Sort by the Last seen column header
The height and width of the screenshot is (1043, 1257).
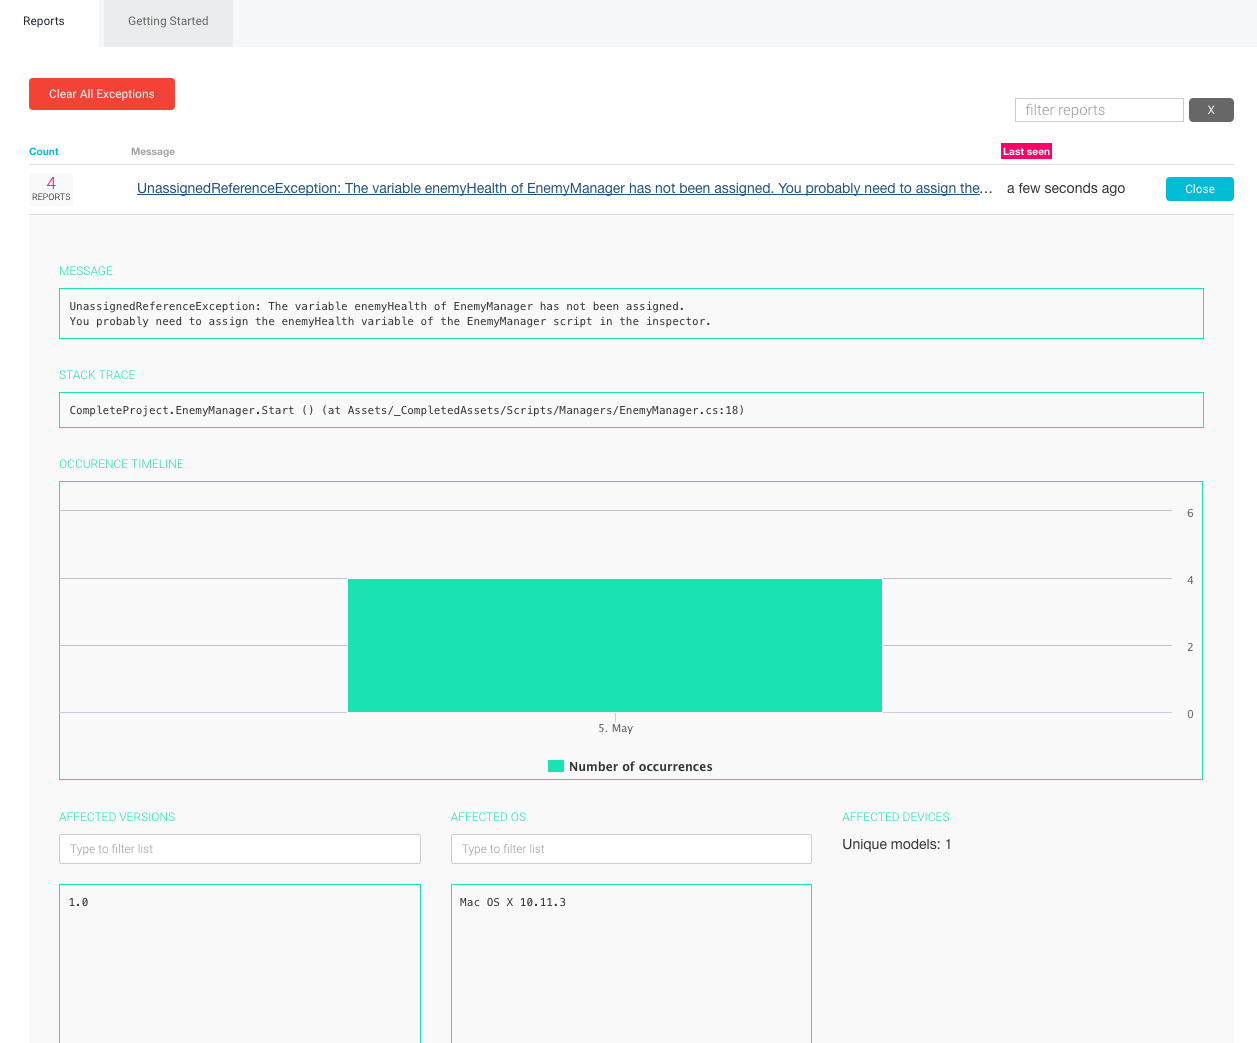click(1026, 152)
